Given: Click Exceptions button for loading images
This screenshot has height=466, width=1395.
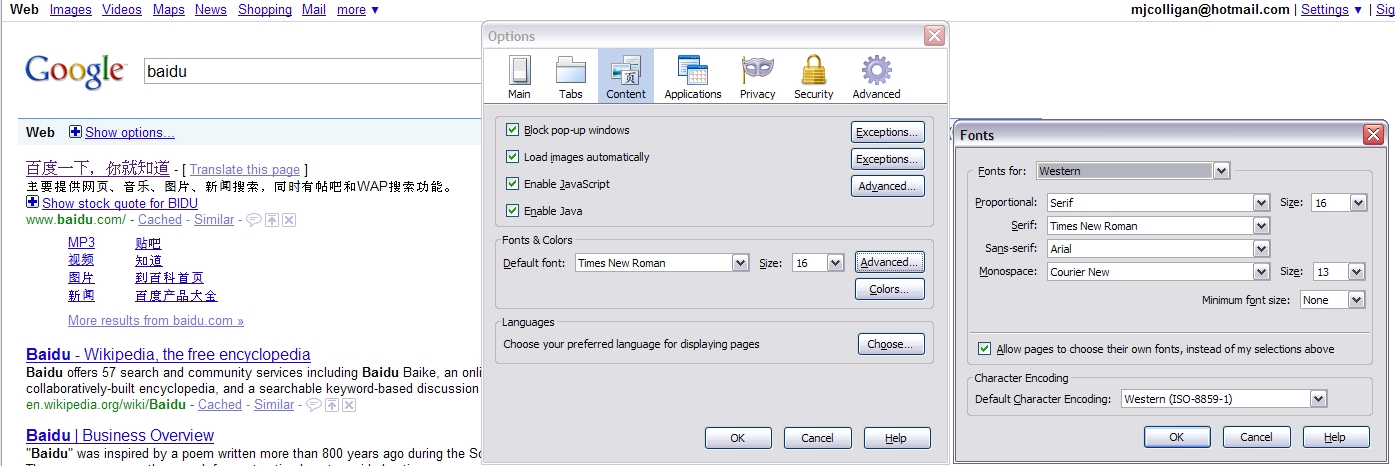Looking at the screenshot, I should [888, 159].
